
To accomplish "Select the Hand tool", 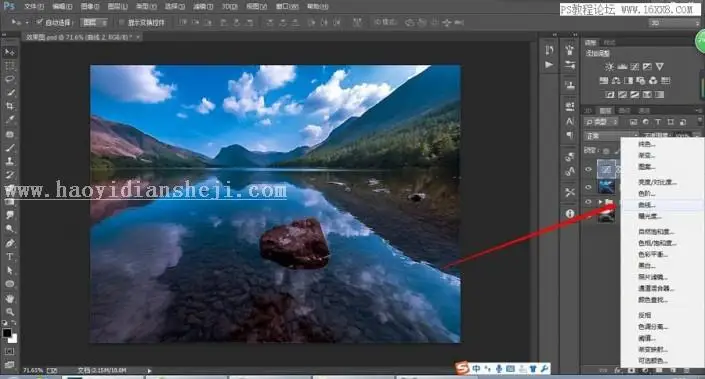I will coord(9,299).
